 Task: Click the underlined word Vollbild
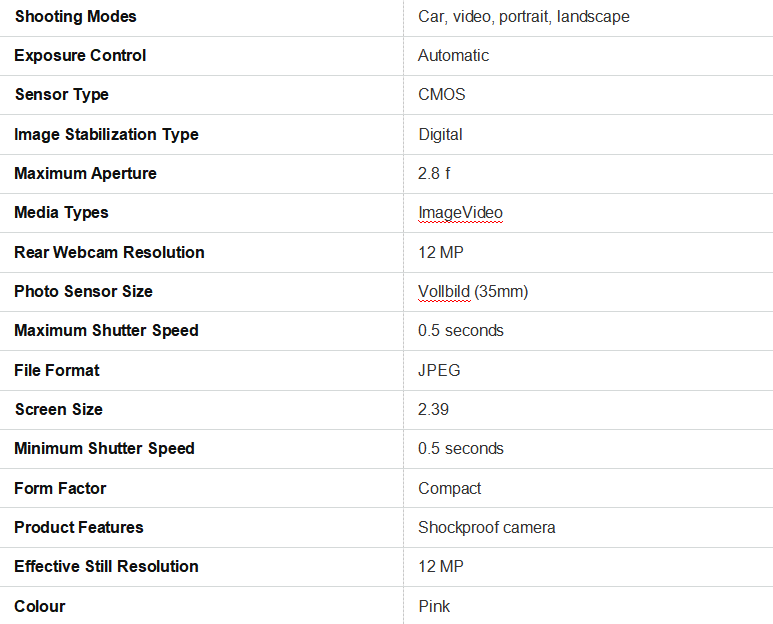click(x=443, y=291)
